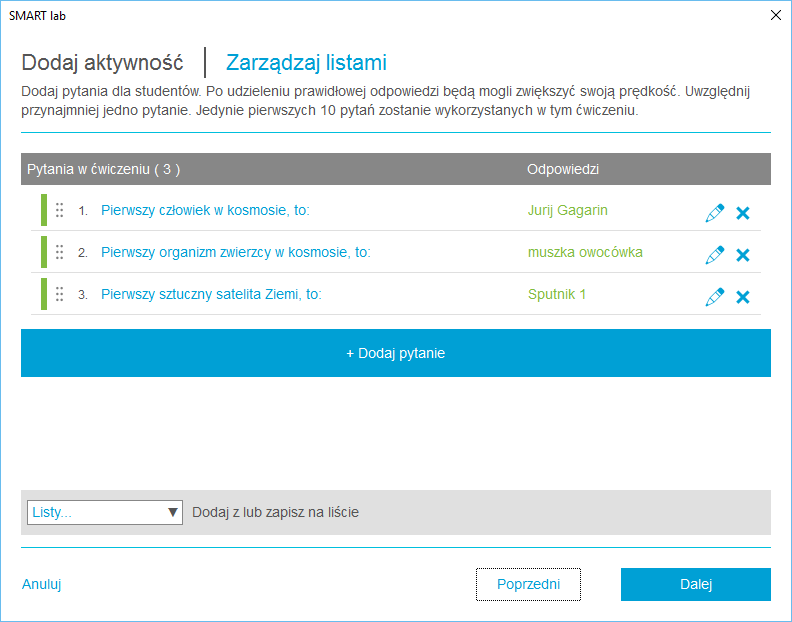Screen dimensions: 792x622
Task: Click the 'Odpowiedzi' column header
Action: 563,169
